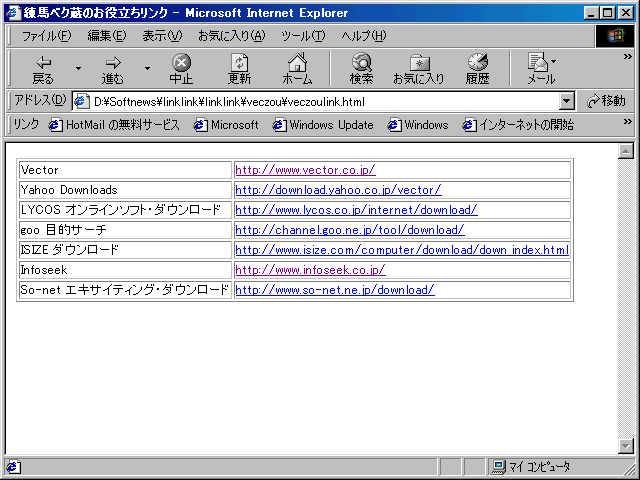Open the 編集(E) menu
This screenshot has width=640, height=480.
coord(107,36)
